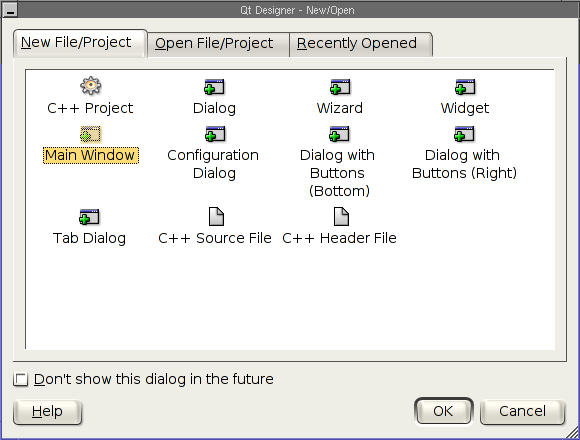580x440 pixels.
Task: Select the C++ Header File icon
Action: pos(341,216)
